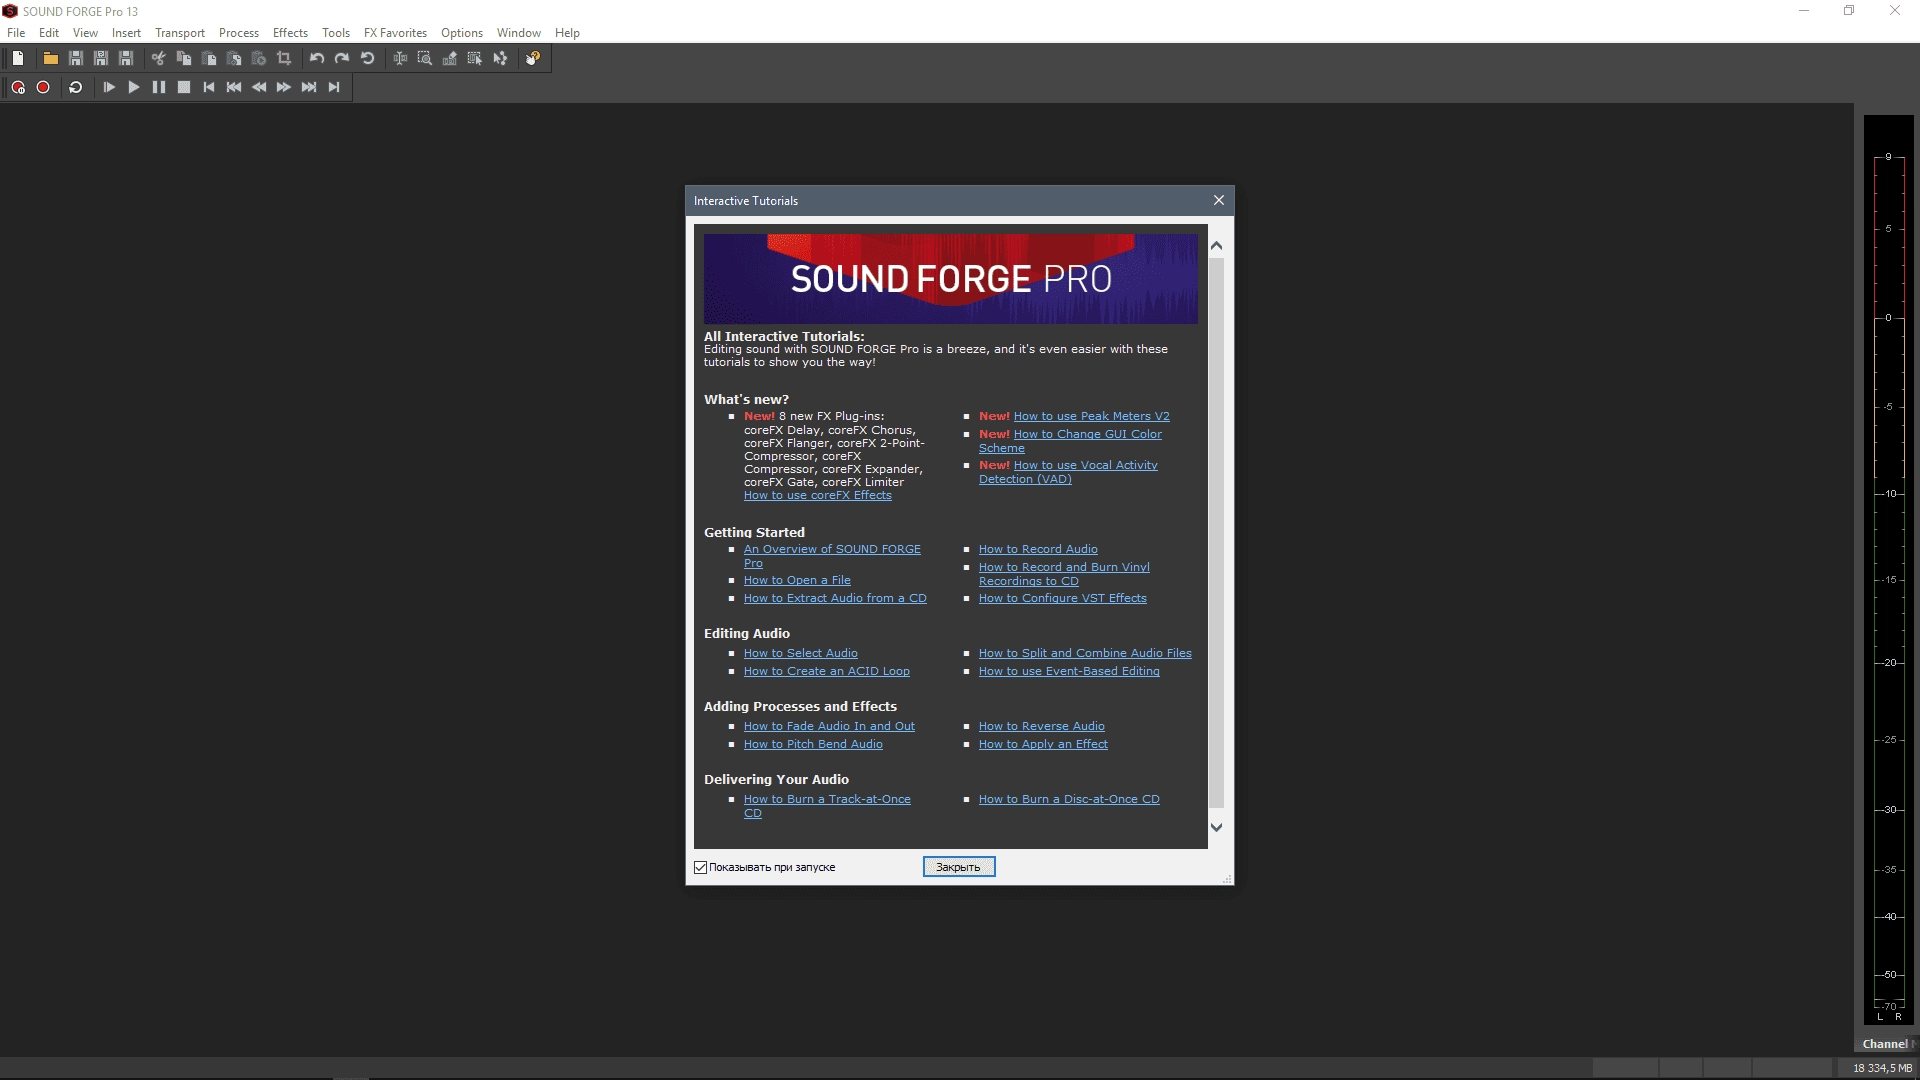Screen dimensions: 1920x1080
Task: Select the Magnify tool
Action: coord(425,59)
